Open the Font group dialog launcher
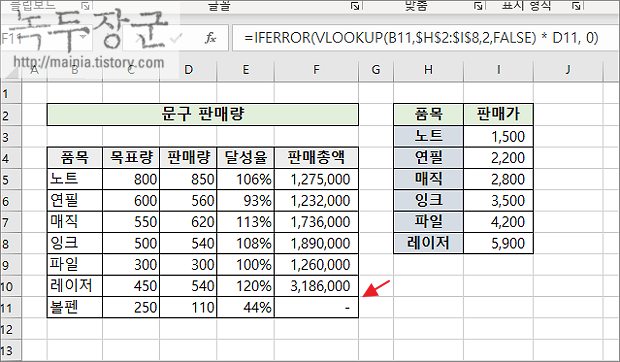Viewport: 620px width, 362px height. 355,6
